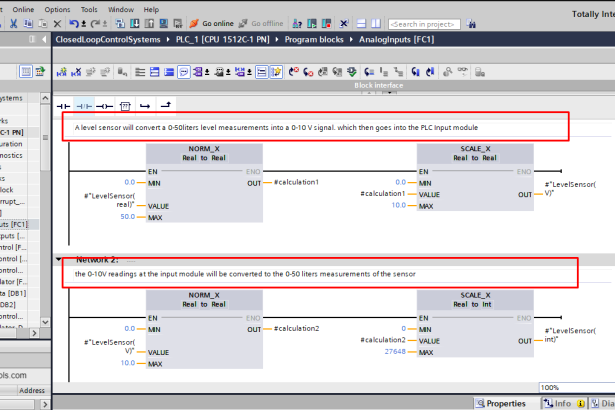Open the Options menu
Image resolution: width=615 pixels, height=410 pixels.
[x=57, y=9]
